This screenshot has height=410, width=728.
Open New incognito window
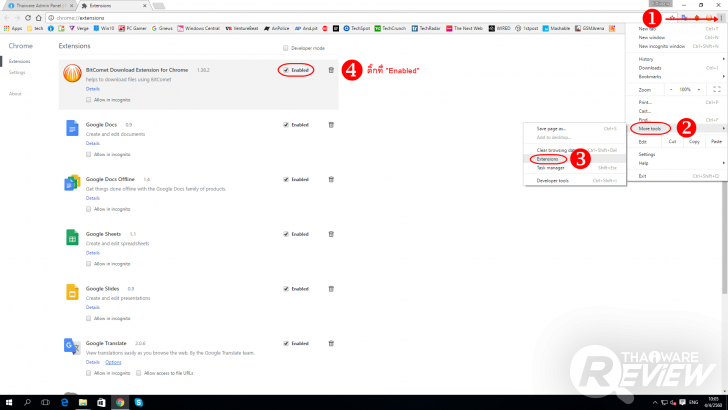(676, 46)
